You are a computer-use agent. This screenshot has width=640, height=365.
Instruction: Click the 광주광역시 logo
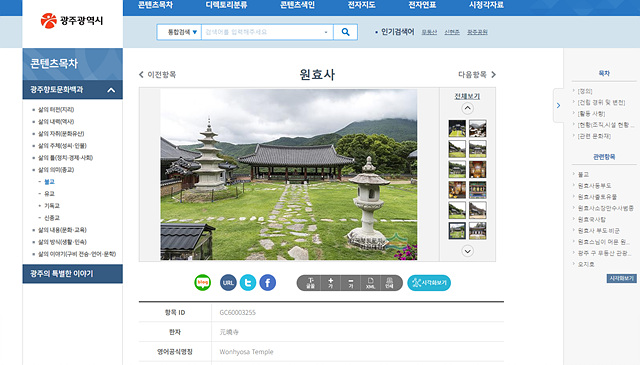[72, 20]
